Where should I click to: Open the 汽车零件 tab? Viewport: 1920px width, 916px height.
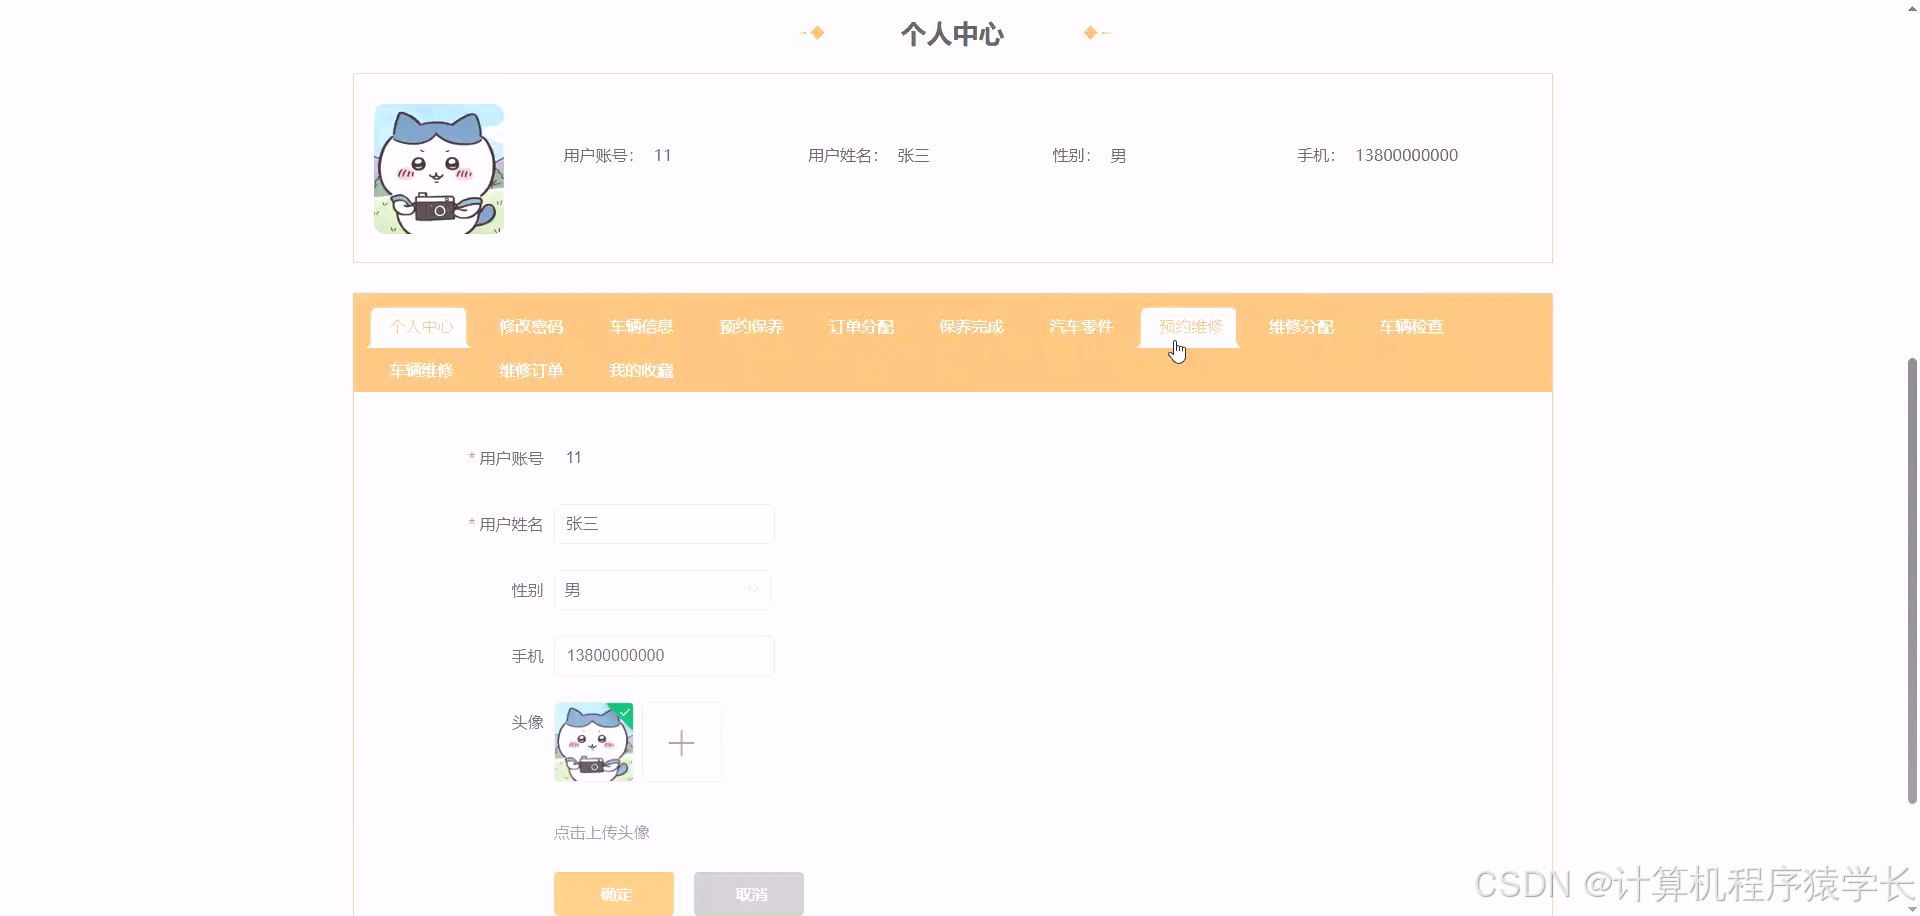1080,326
